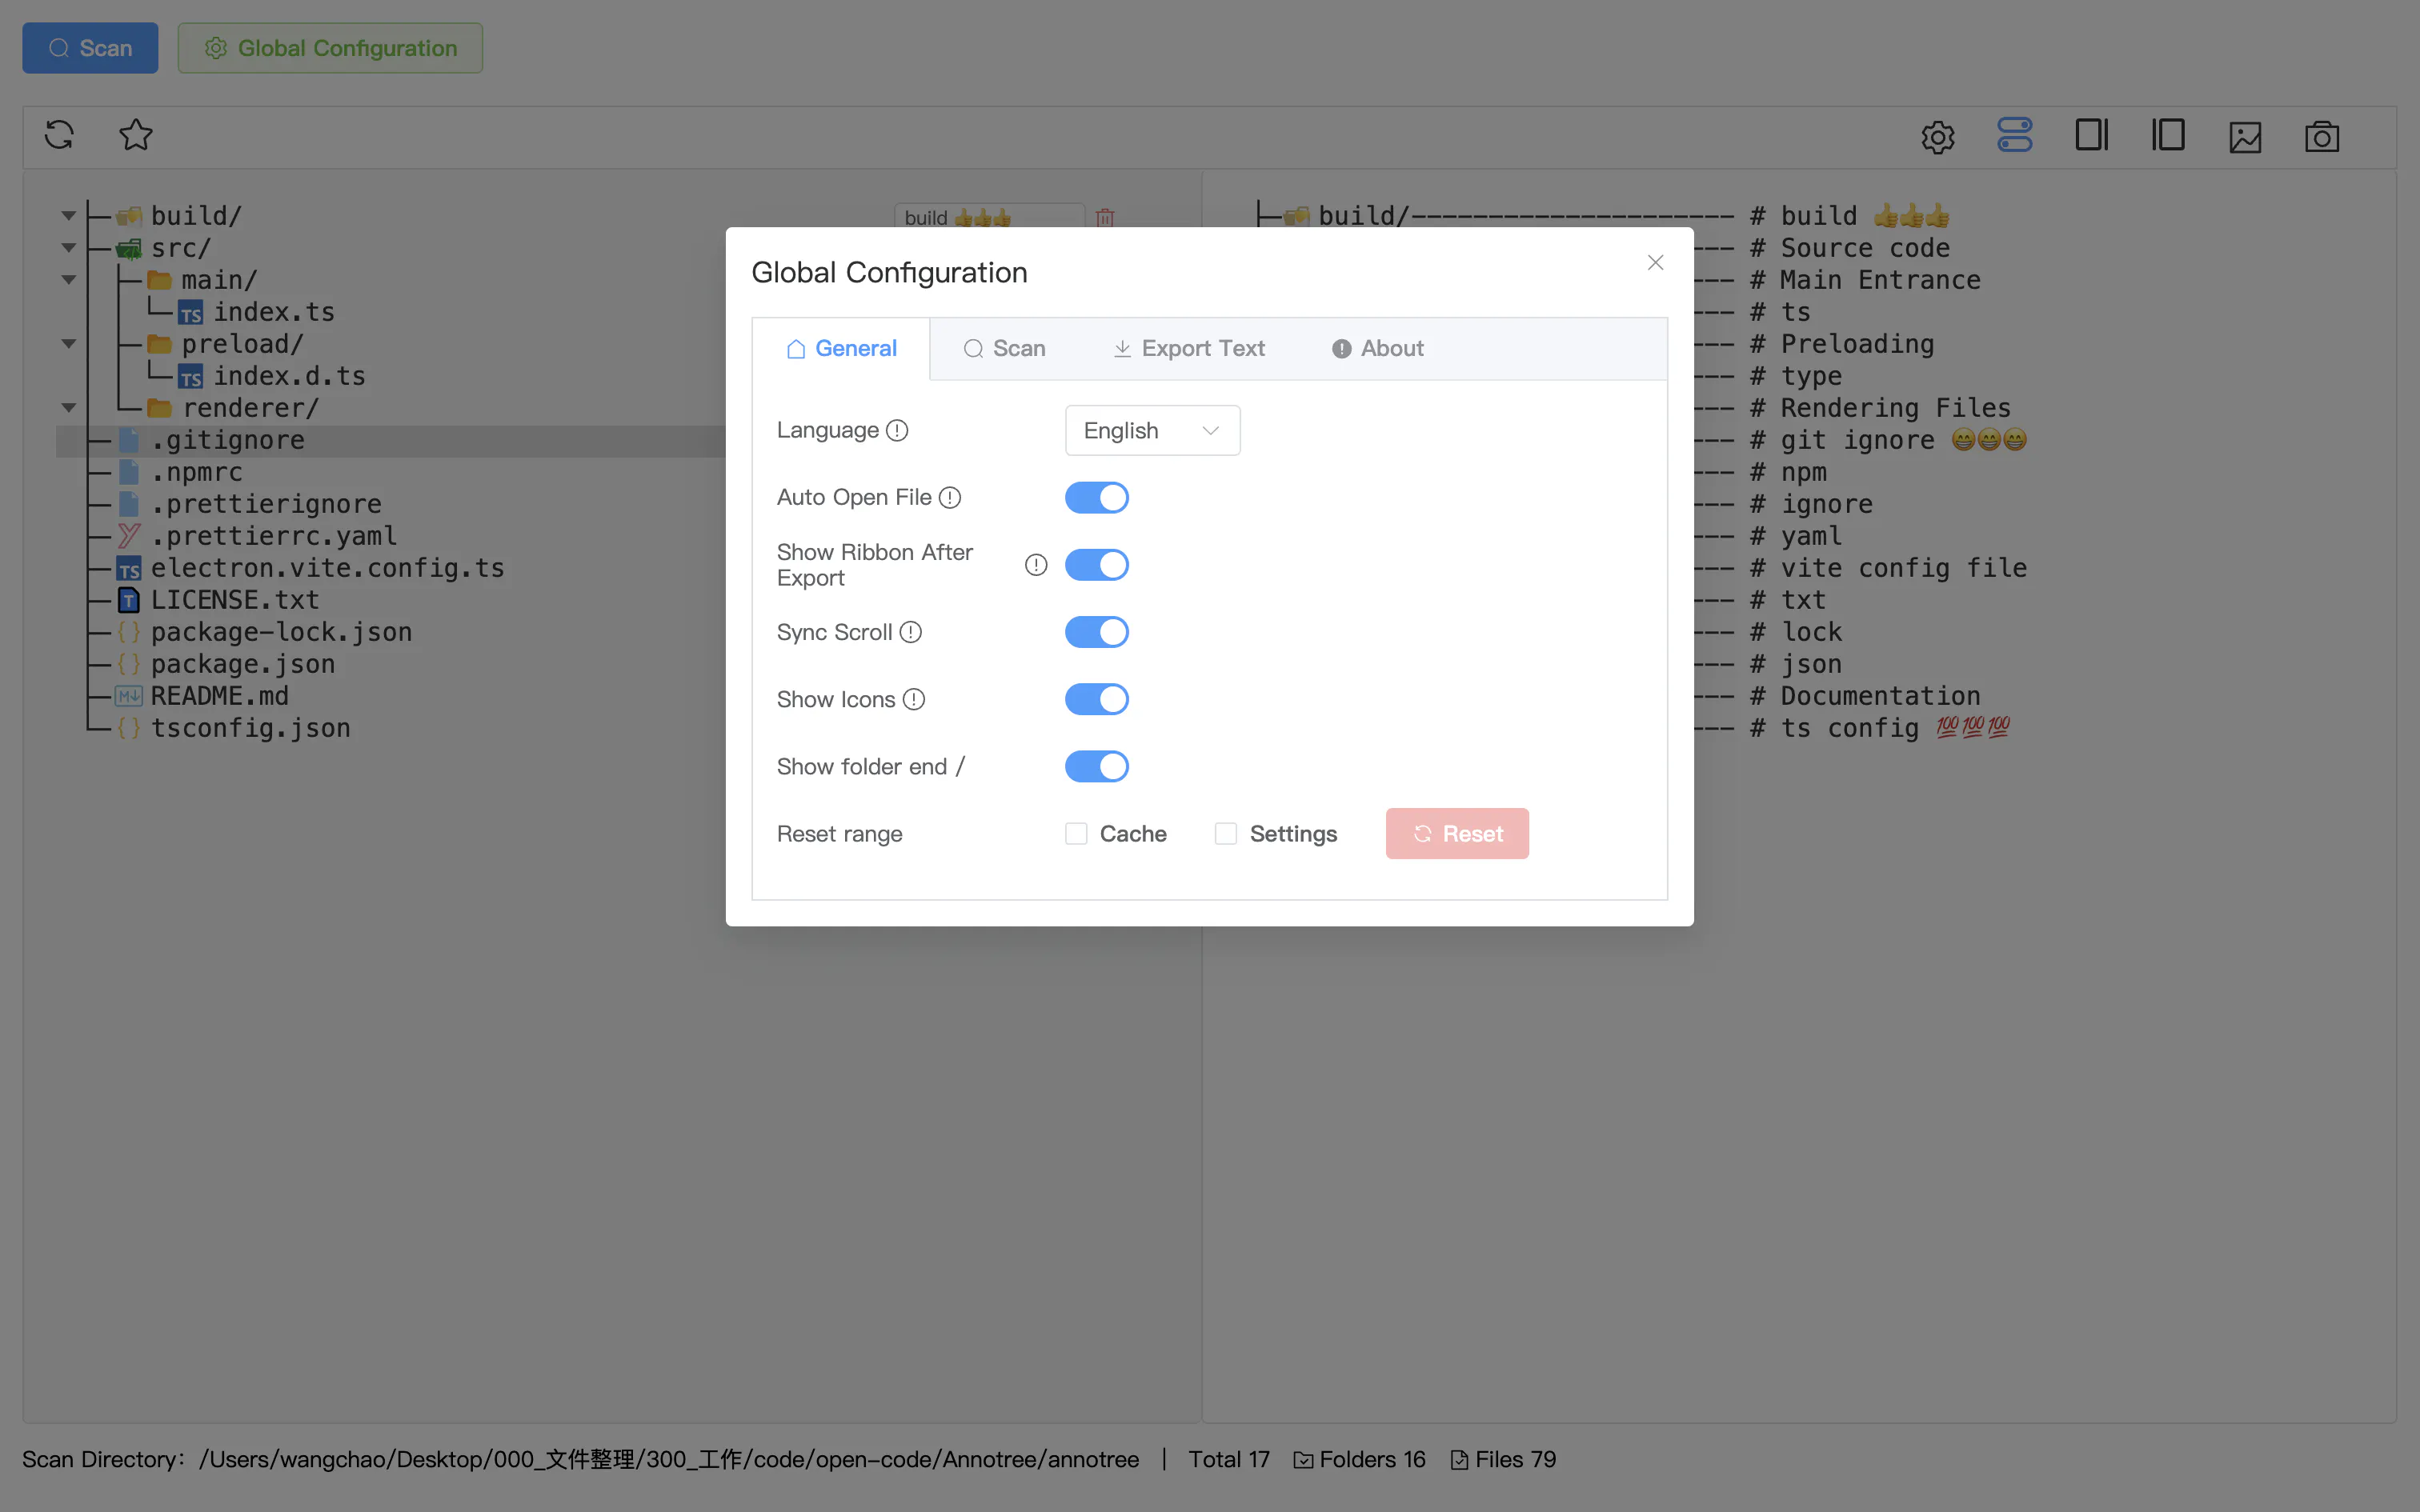Screen dimensions: 2420x1512
Task: Click the left-panel layout icon
Action: pos(2168,135)
